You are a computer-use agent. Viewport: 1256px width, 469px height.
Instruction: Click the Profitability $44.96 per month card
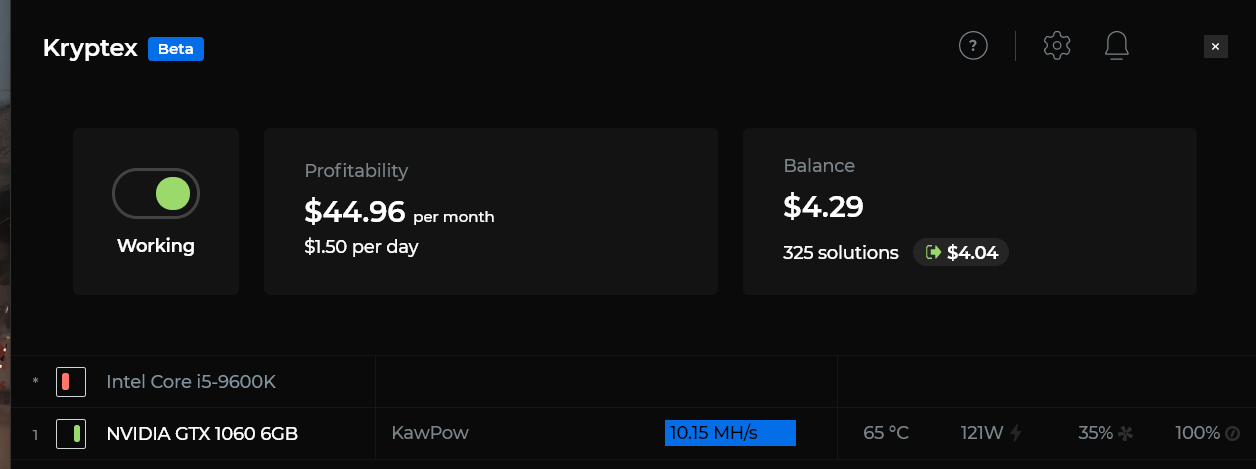tap(490, 211)
